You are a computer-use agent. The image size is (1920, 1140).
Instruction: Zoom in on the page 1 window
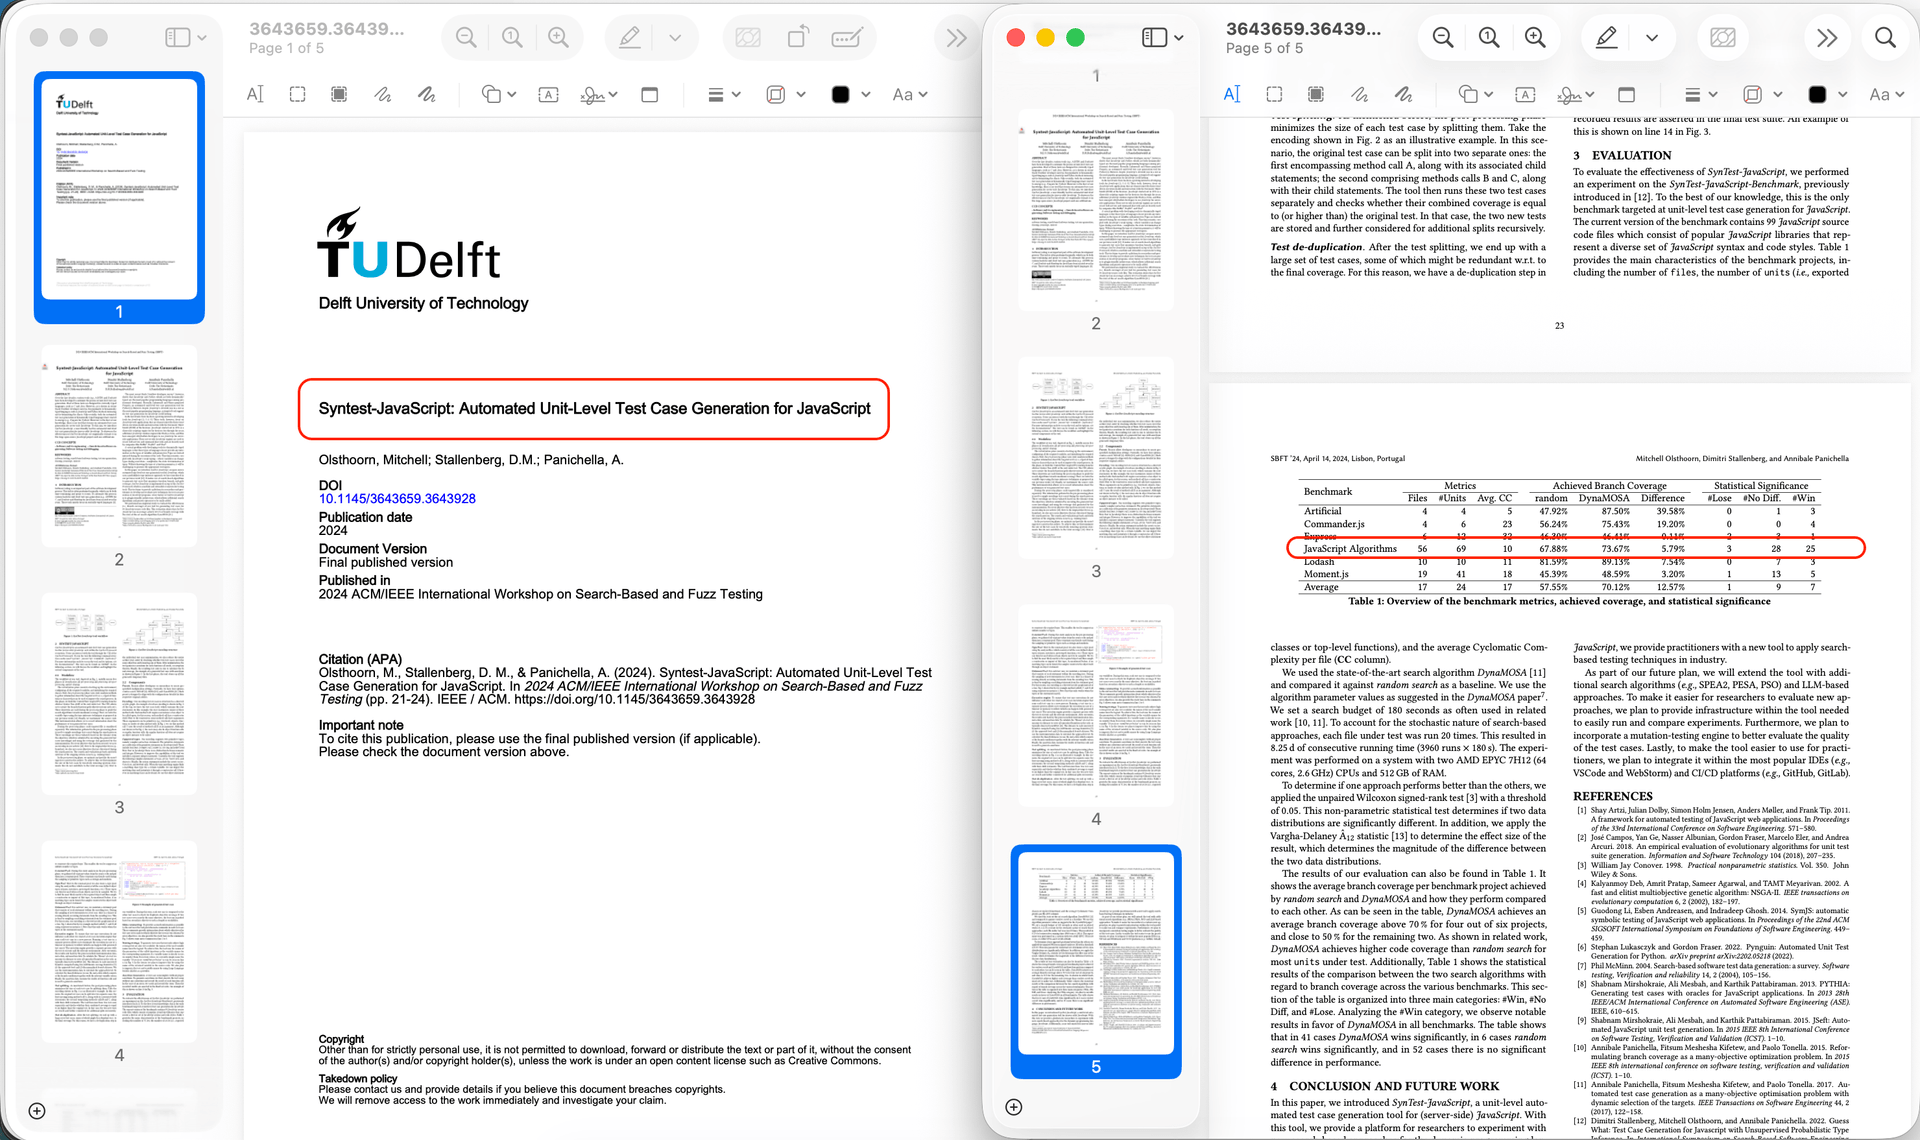coord(558,38)
